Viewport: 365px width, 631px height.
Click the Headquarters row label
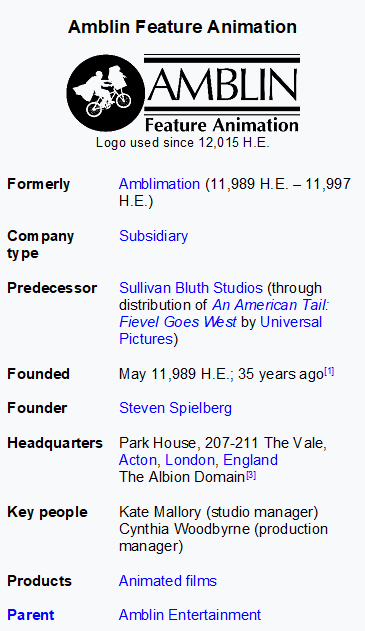(x=55, y=443)
